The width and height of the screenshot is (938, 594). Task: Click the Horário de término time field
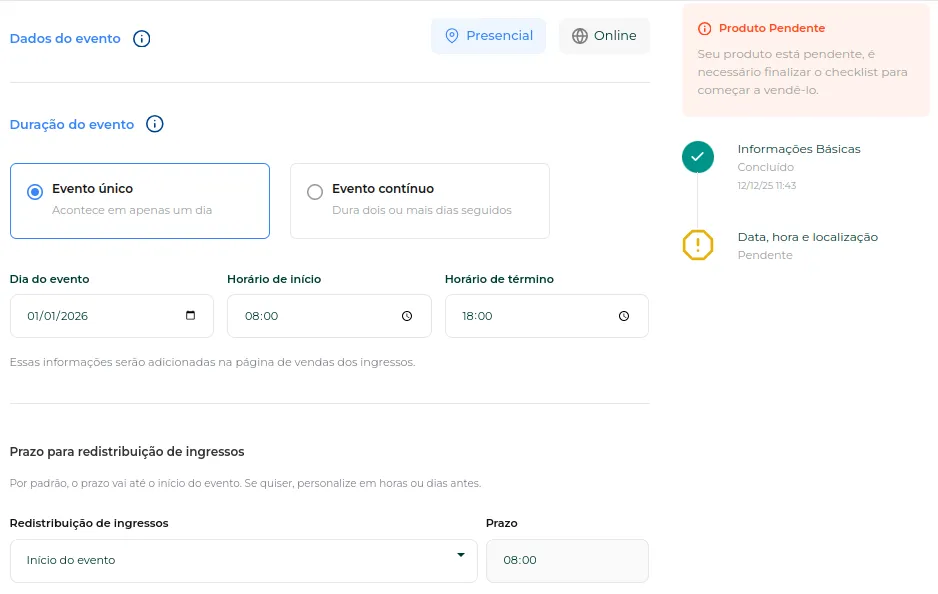click(x=547, y=316)
